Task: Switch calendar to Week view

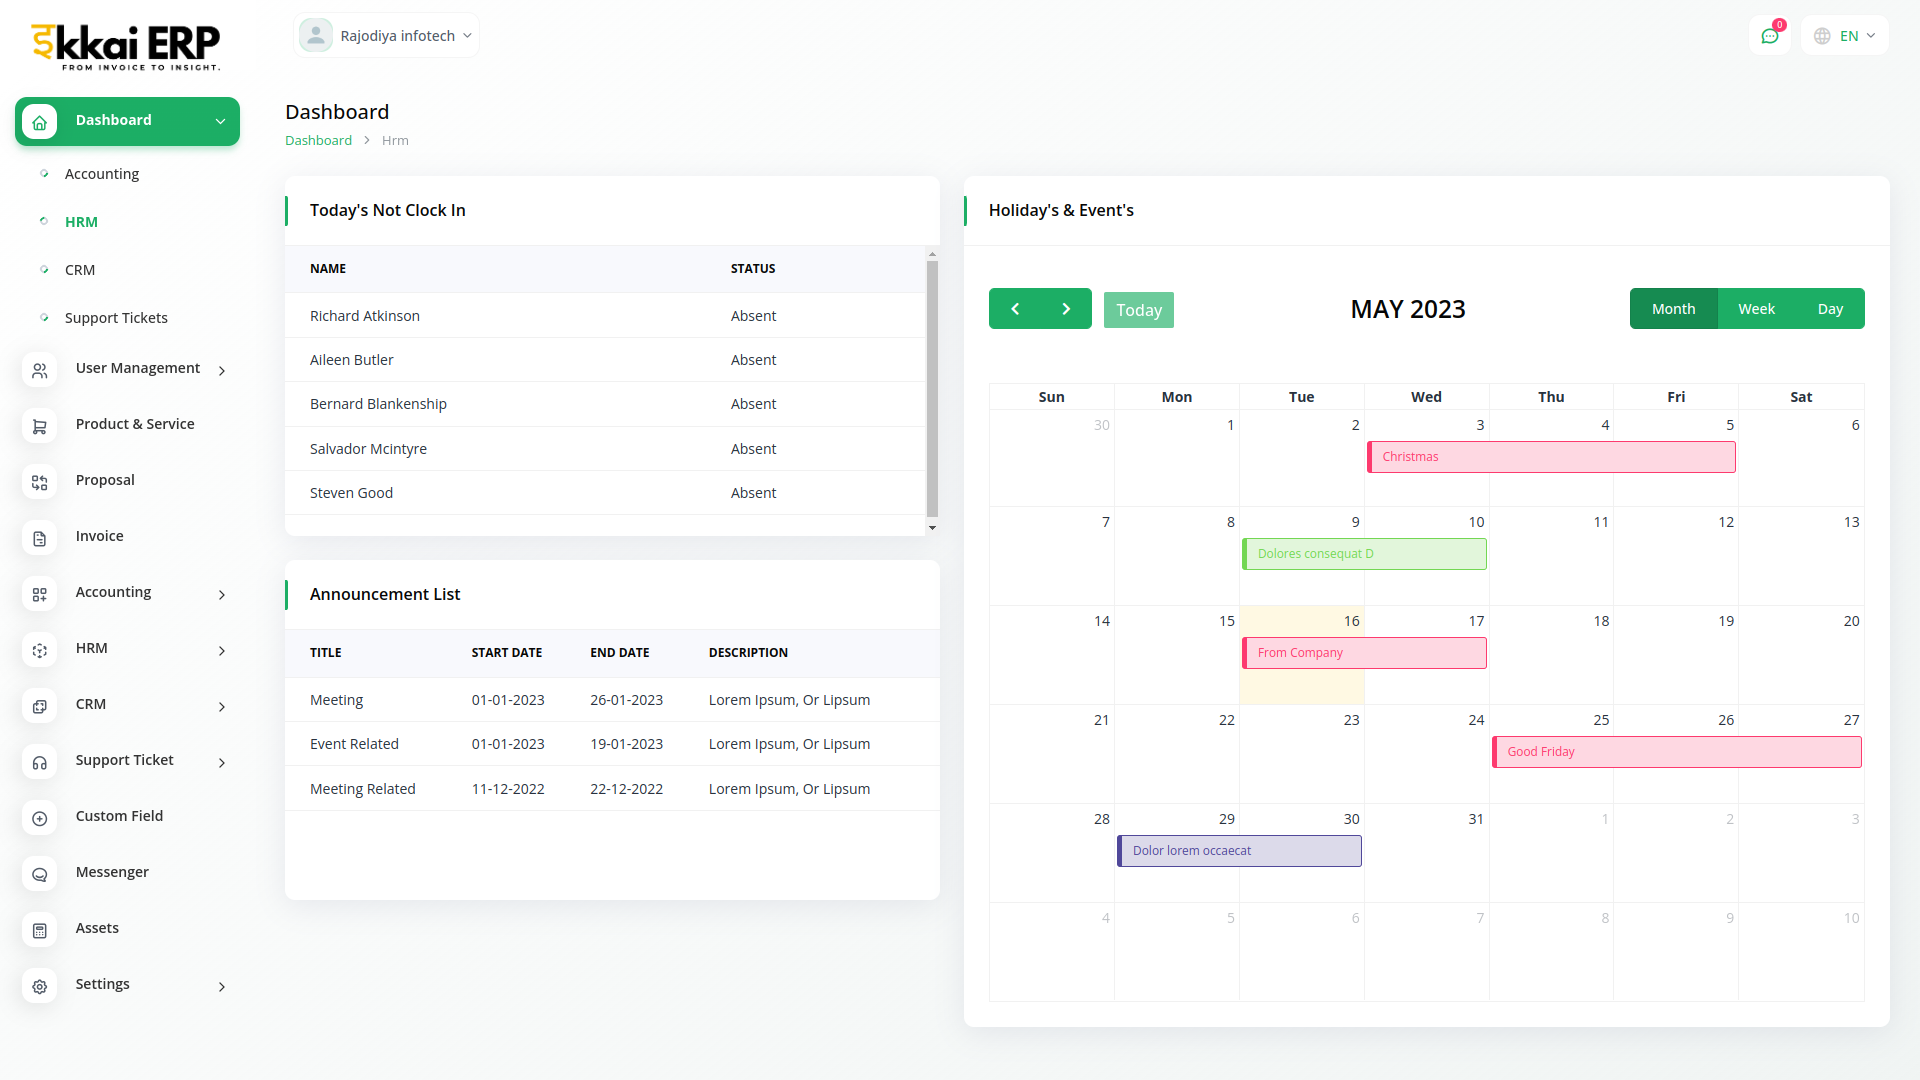Action: [x=1756, y=309]
